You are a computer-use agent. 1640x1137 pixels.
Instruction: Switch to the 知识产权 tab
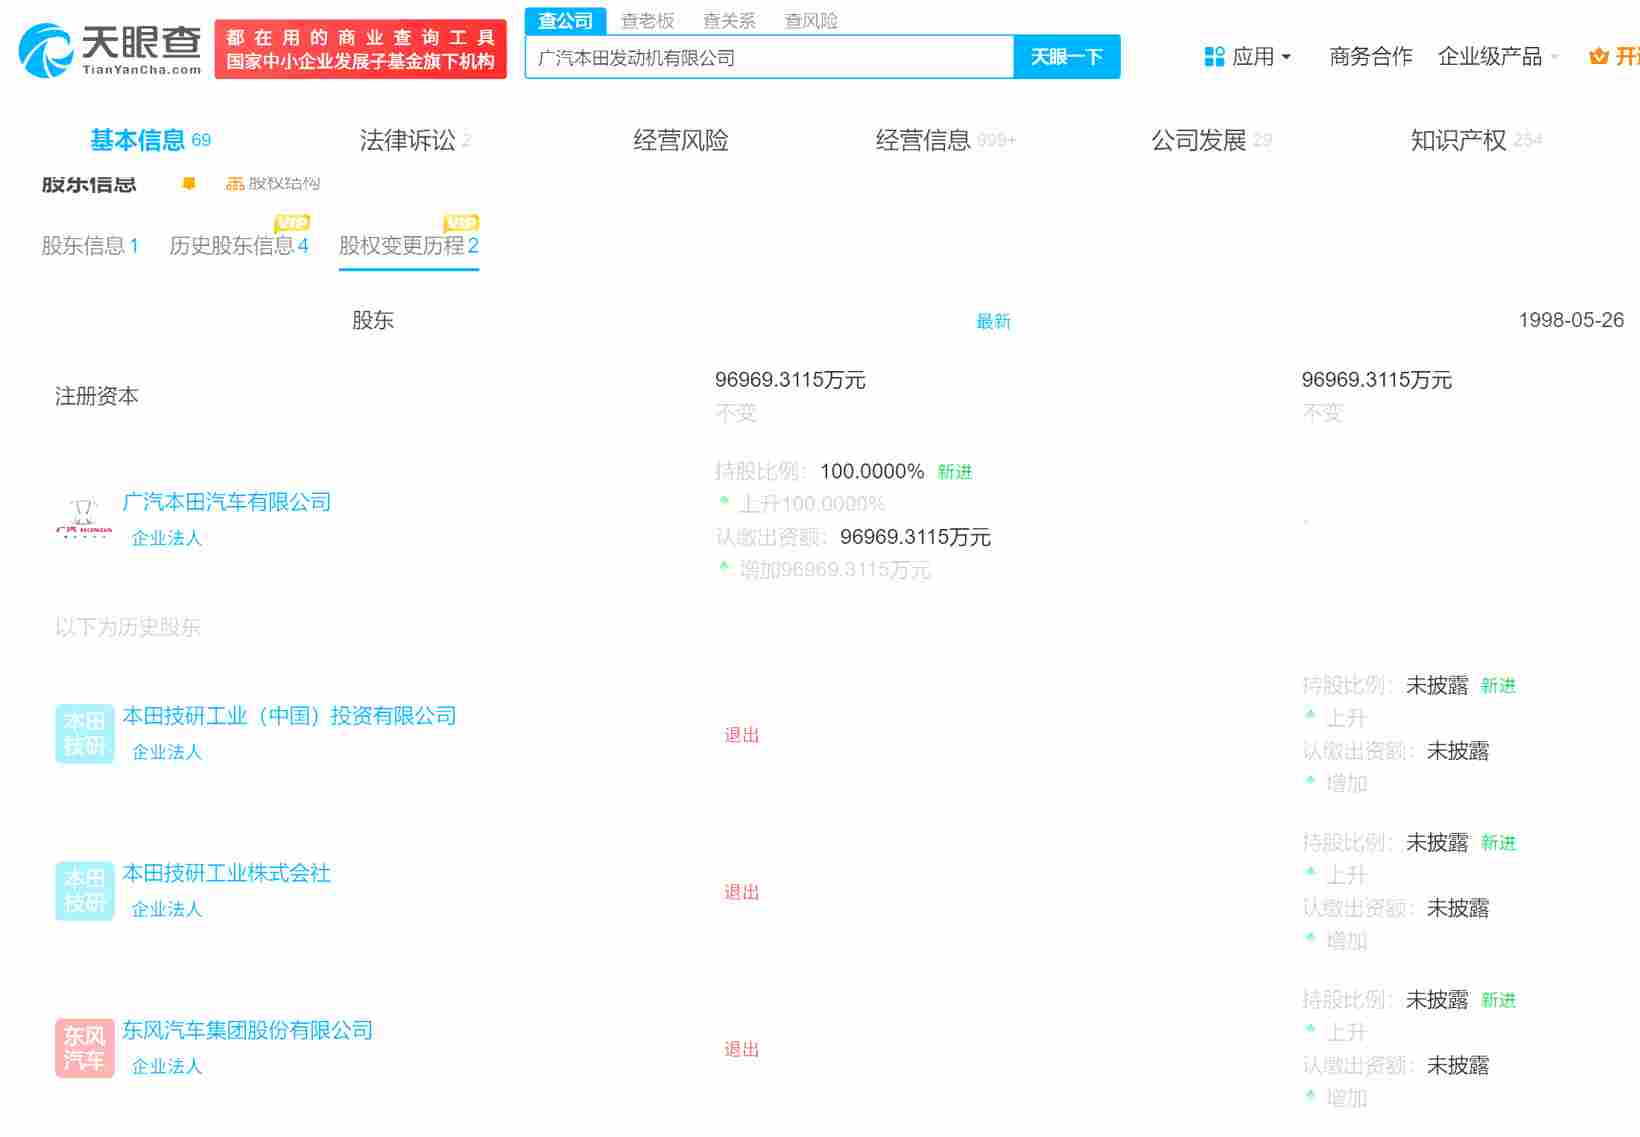point(1457,140)
